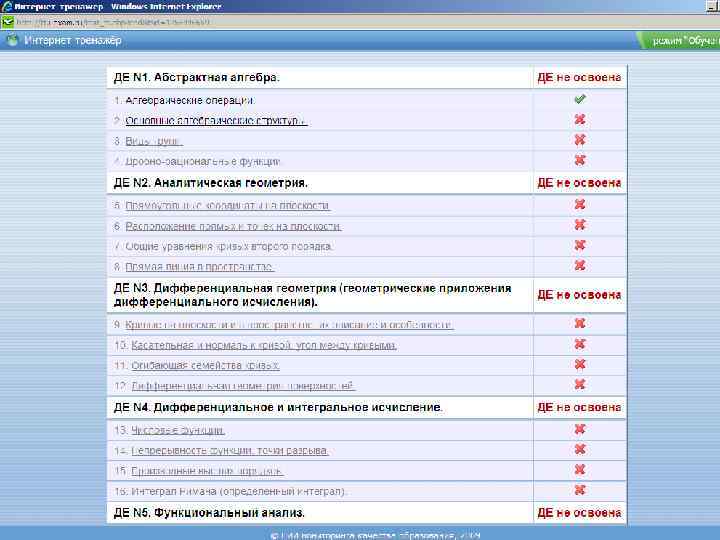The image size is (720, 540).
Task: Click red cross for Общие уравнения кривых
Action: (x=580, y=245)
